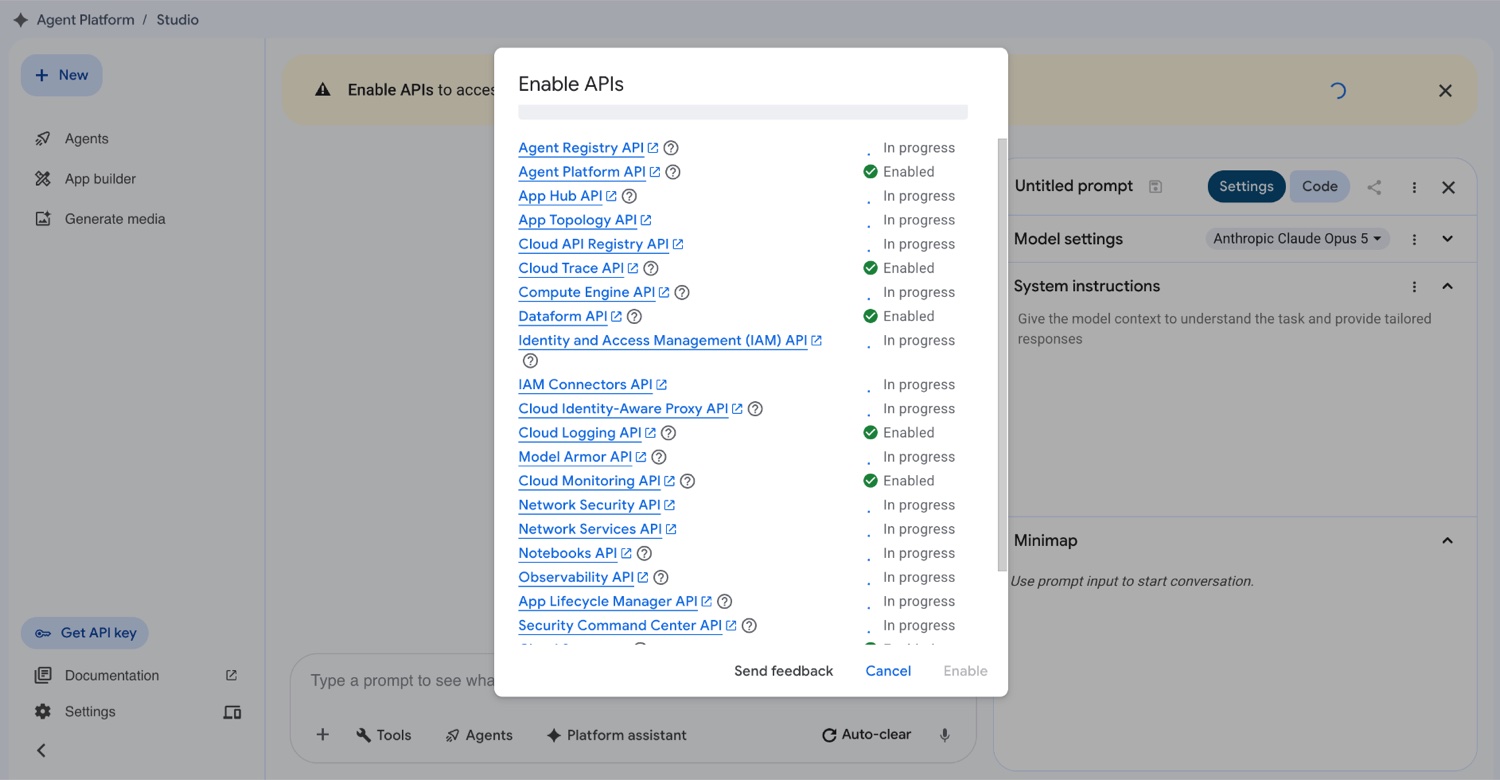Open App builder from the sidebar
The width and height of the screenshot is (1500, 780).
coord(100,179)
